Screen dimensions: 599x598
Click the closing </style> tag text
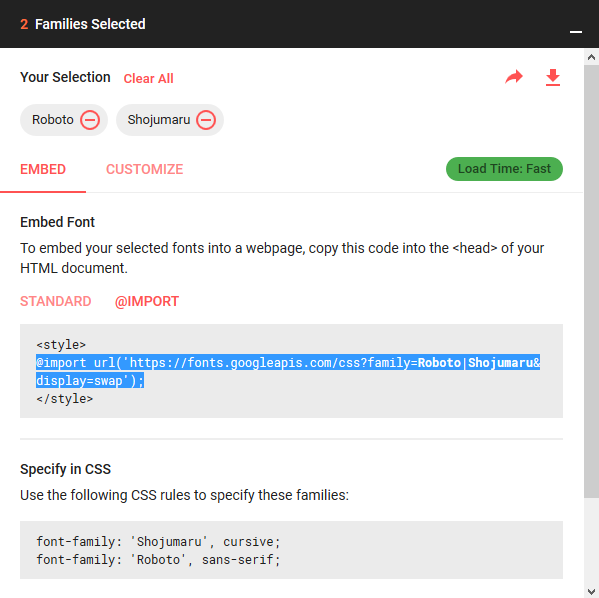click(x=65, y=399)
